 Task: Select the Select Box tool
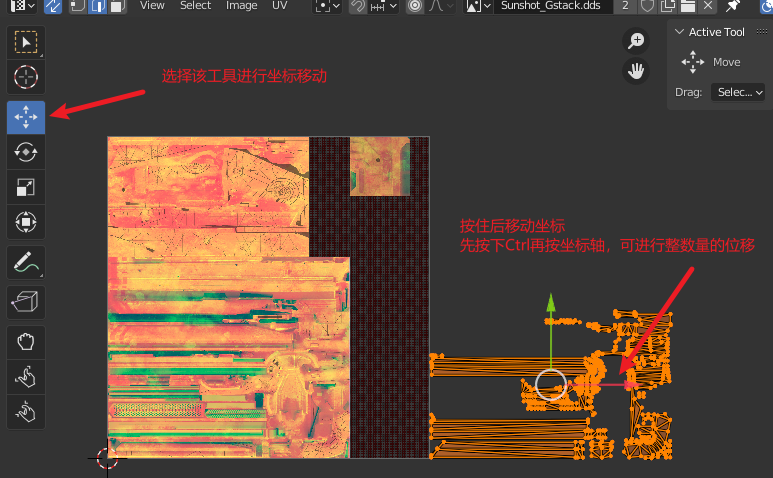(26, 42)
